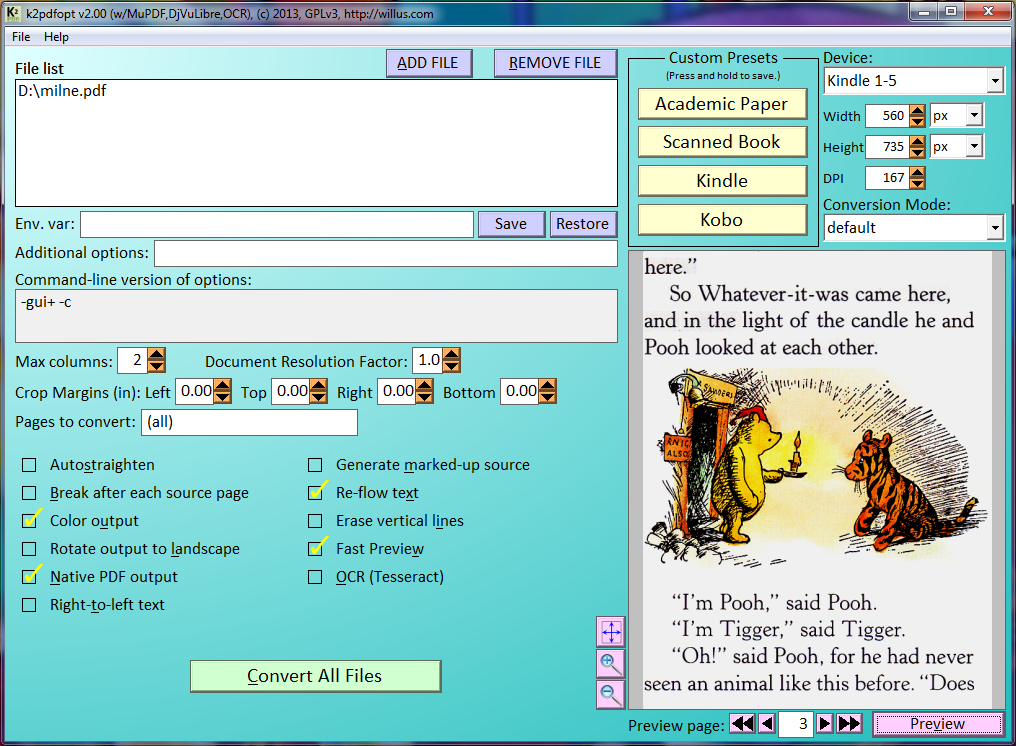Apply the Kobo custom preset
This screenshot has width=1016, height=746.
(722, 220)
